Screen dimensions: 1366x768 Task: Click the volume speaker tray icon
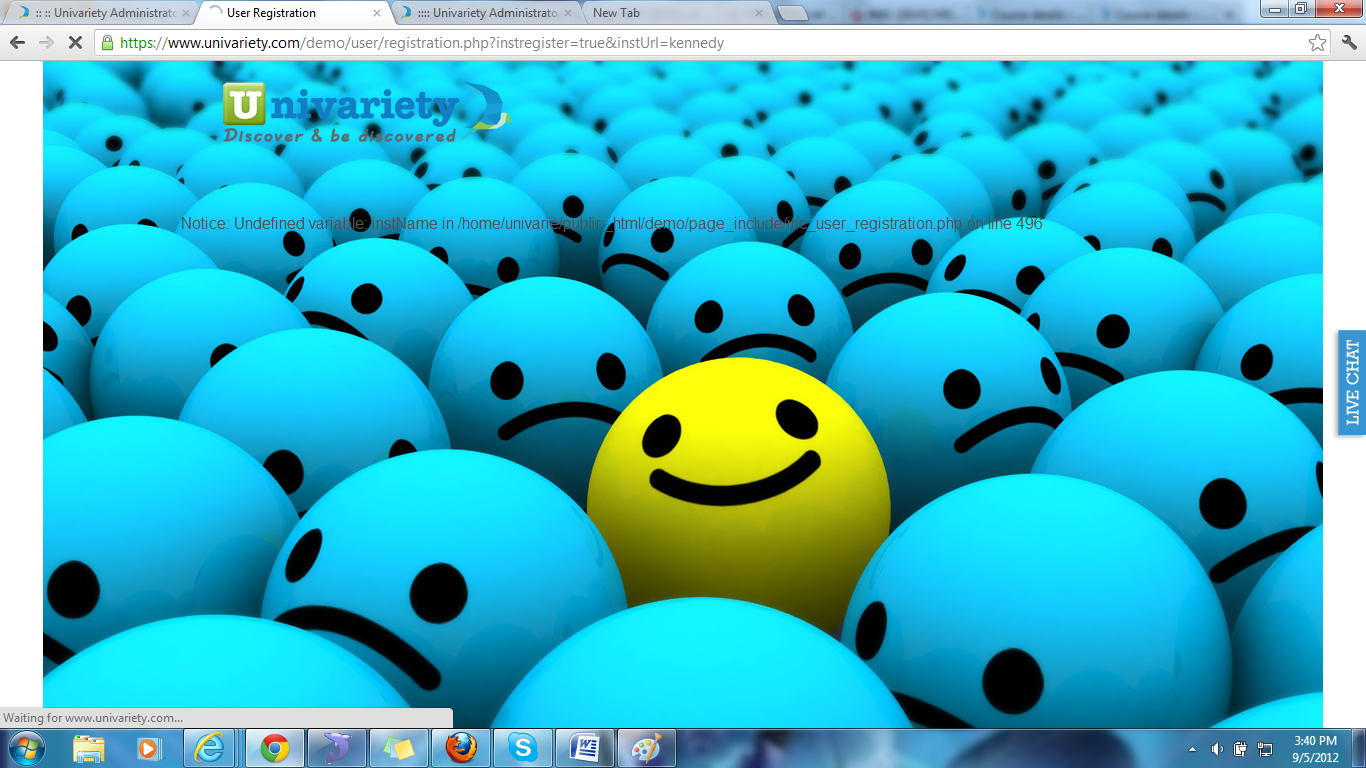[x=1217, y=749]
